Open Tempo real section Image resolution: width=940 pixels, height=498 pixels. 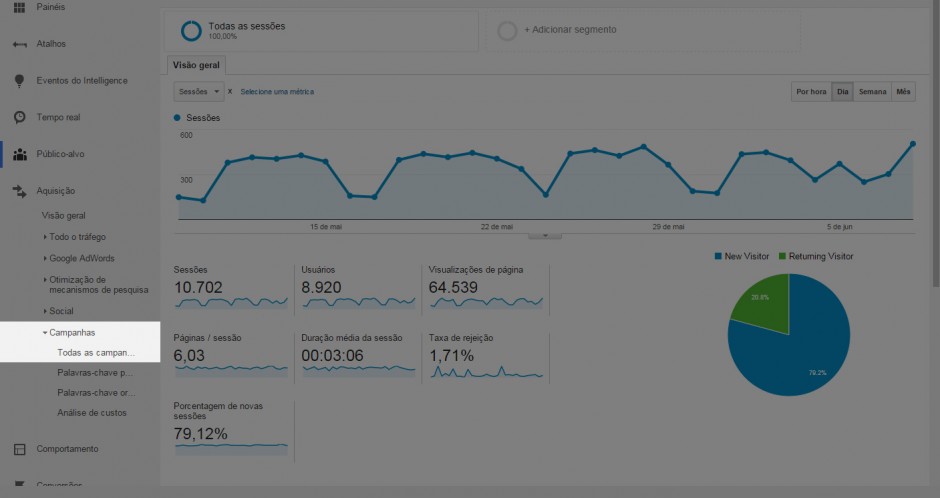[x=58, y=117]
